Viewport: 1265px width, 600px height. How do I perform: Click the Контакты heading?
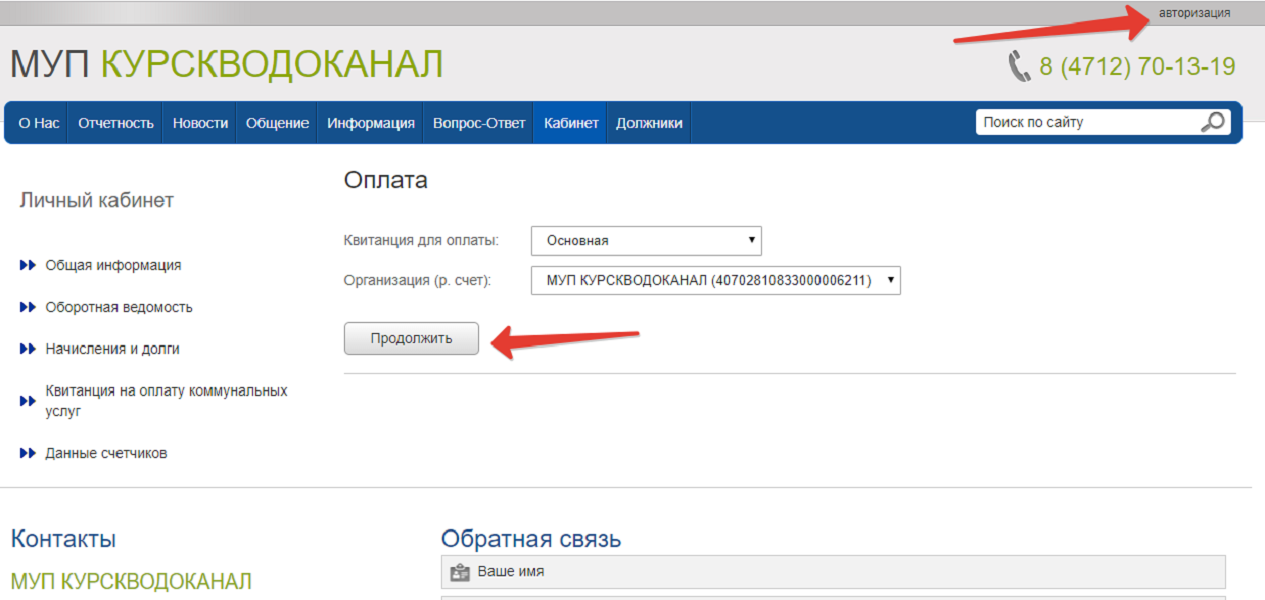(x=63, y=539)
